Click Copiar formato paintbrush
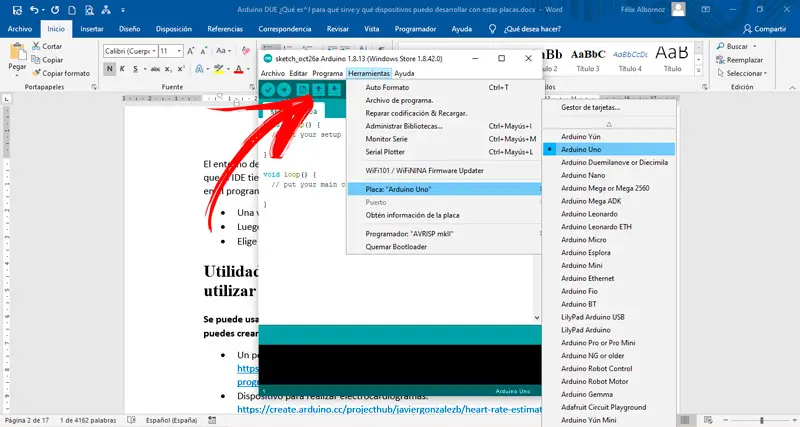The height and width of the screenshot is (427, 800). [61, 73]
